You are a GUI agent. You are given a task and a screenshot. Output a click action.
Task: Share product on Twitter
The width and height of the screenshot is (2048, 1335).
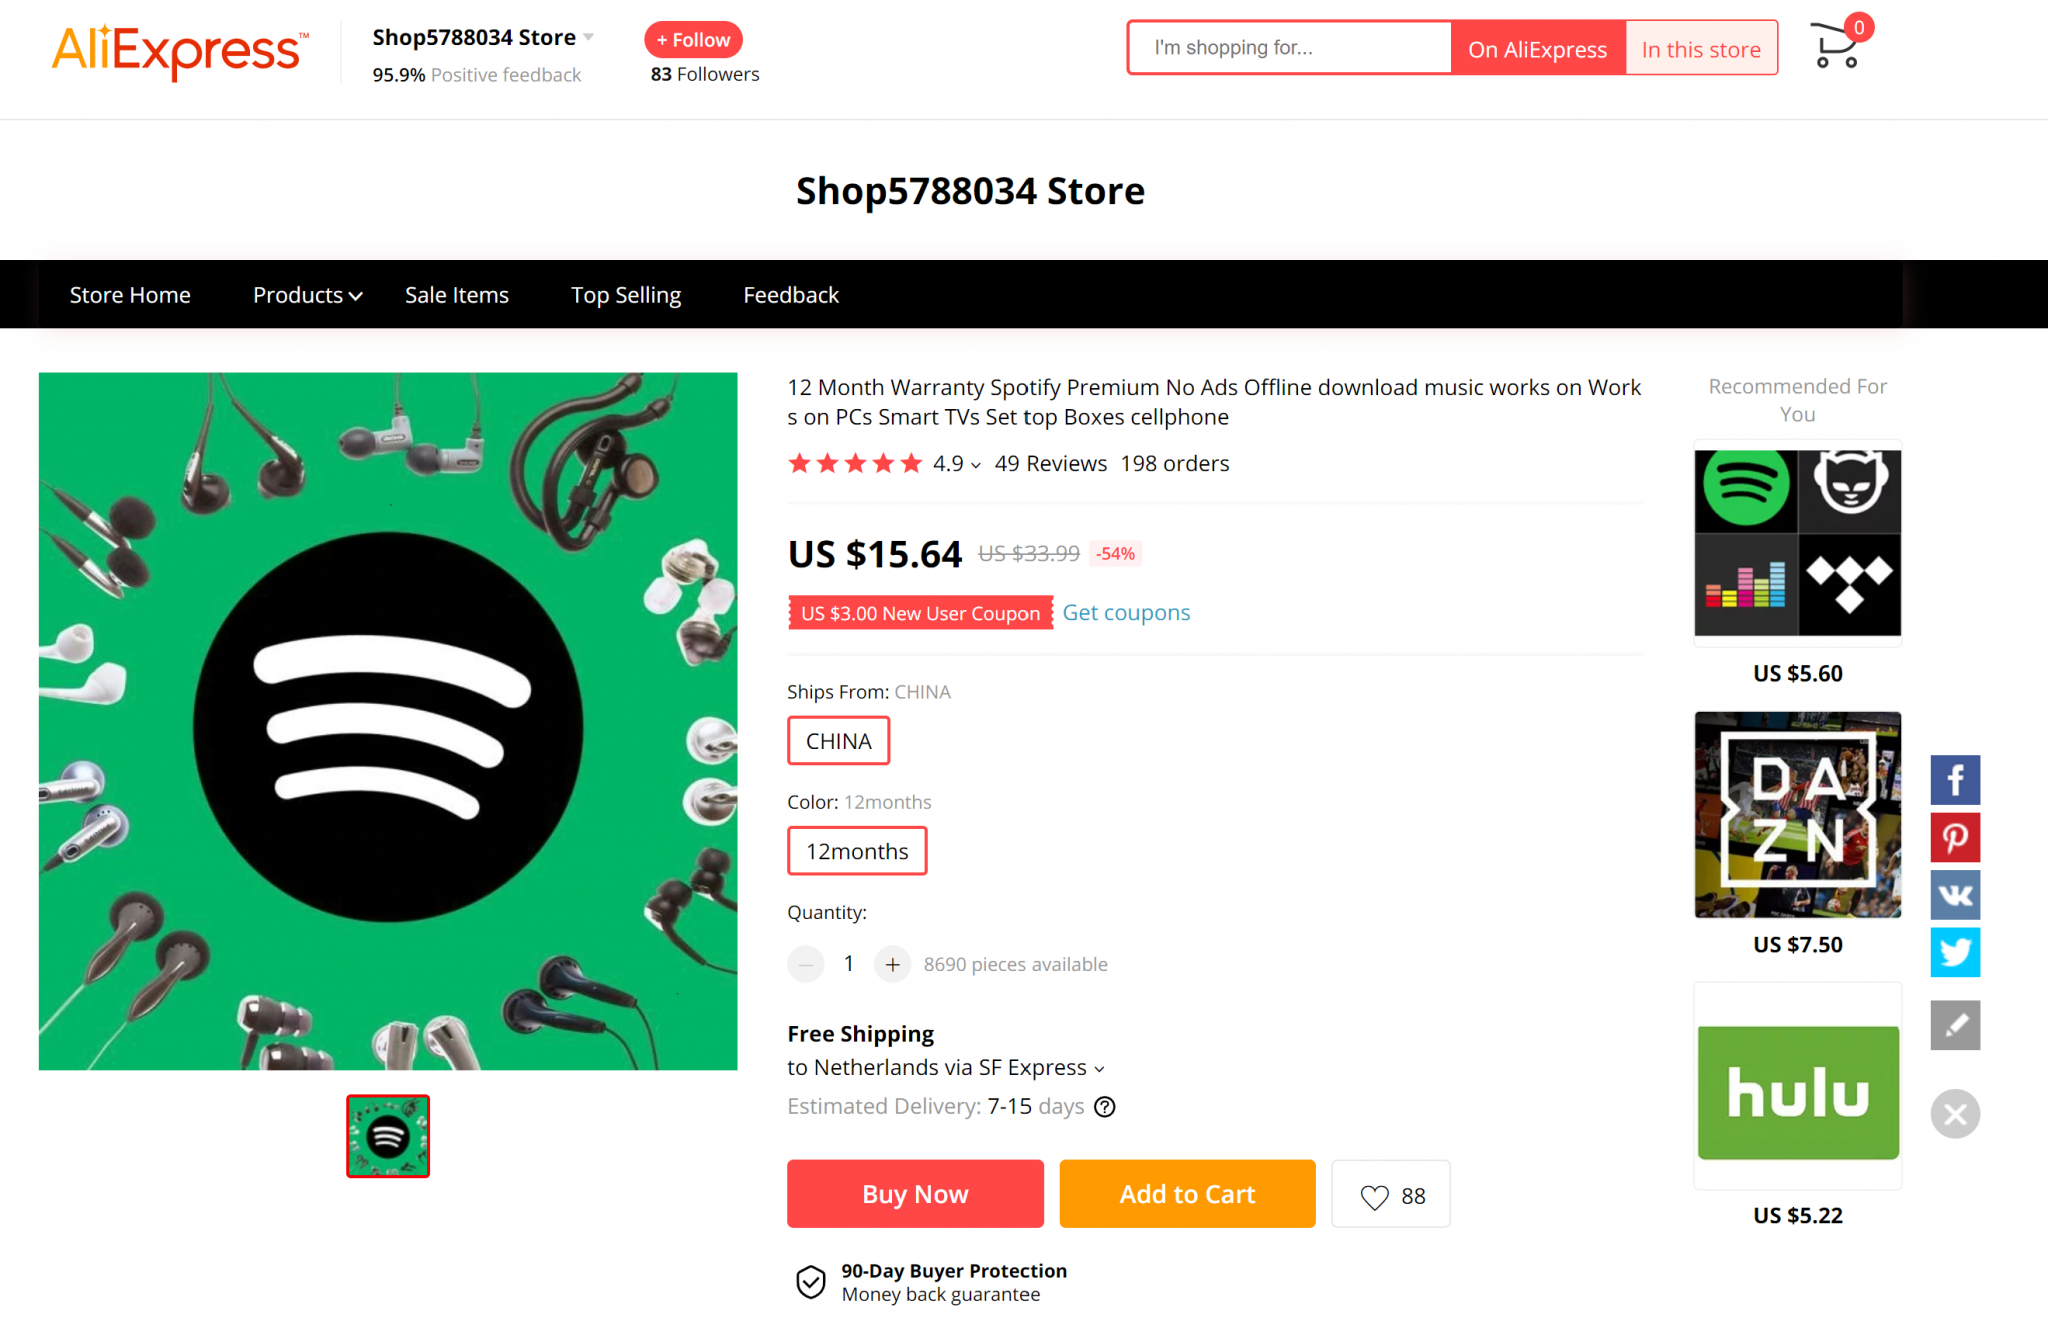[x=1955, y=952]
